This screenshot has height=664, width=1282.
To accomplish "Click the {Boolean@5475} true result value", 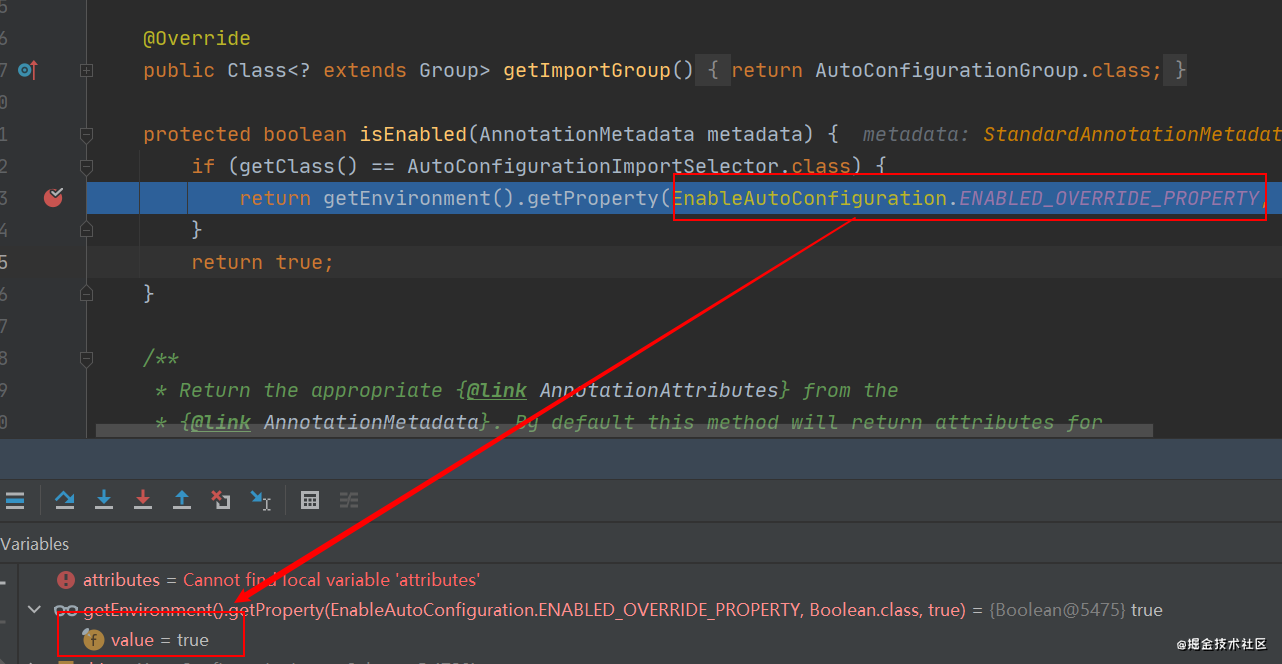I will point(1075,610).
